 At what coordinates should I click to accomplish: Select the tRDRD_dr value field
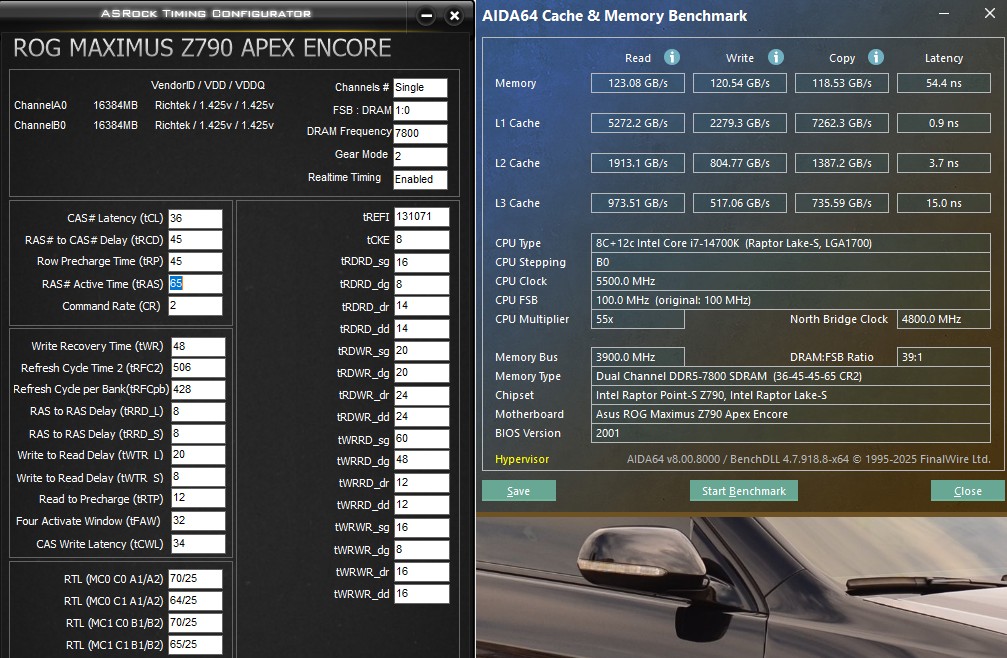tap(421, 306)
